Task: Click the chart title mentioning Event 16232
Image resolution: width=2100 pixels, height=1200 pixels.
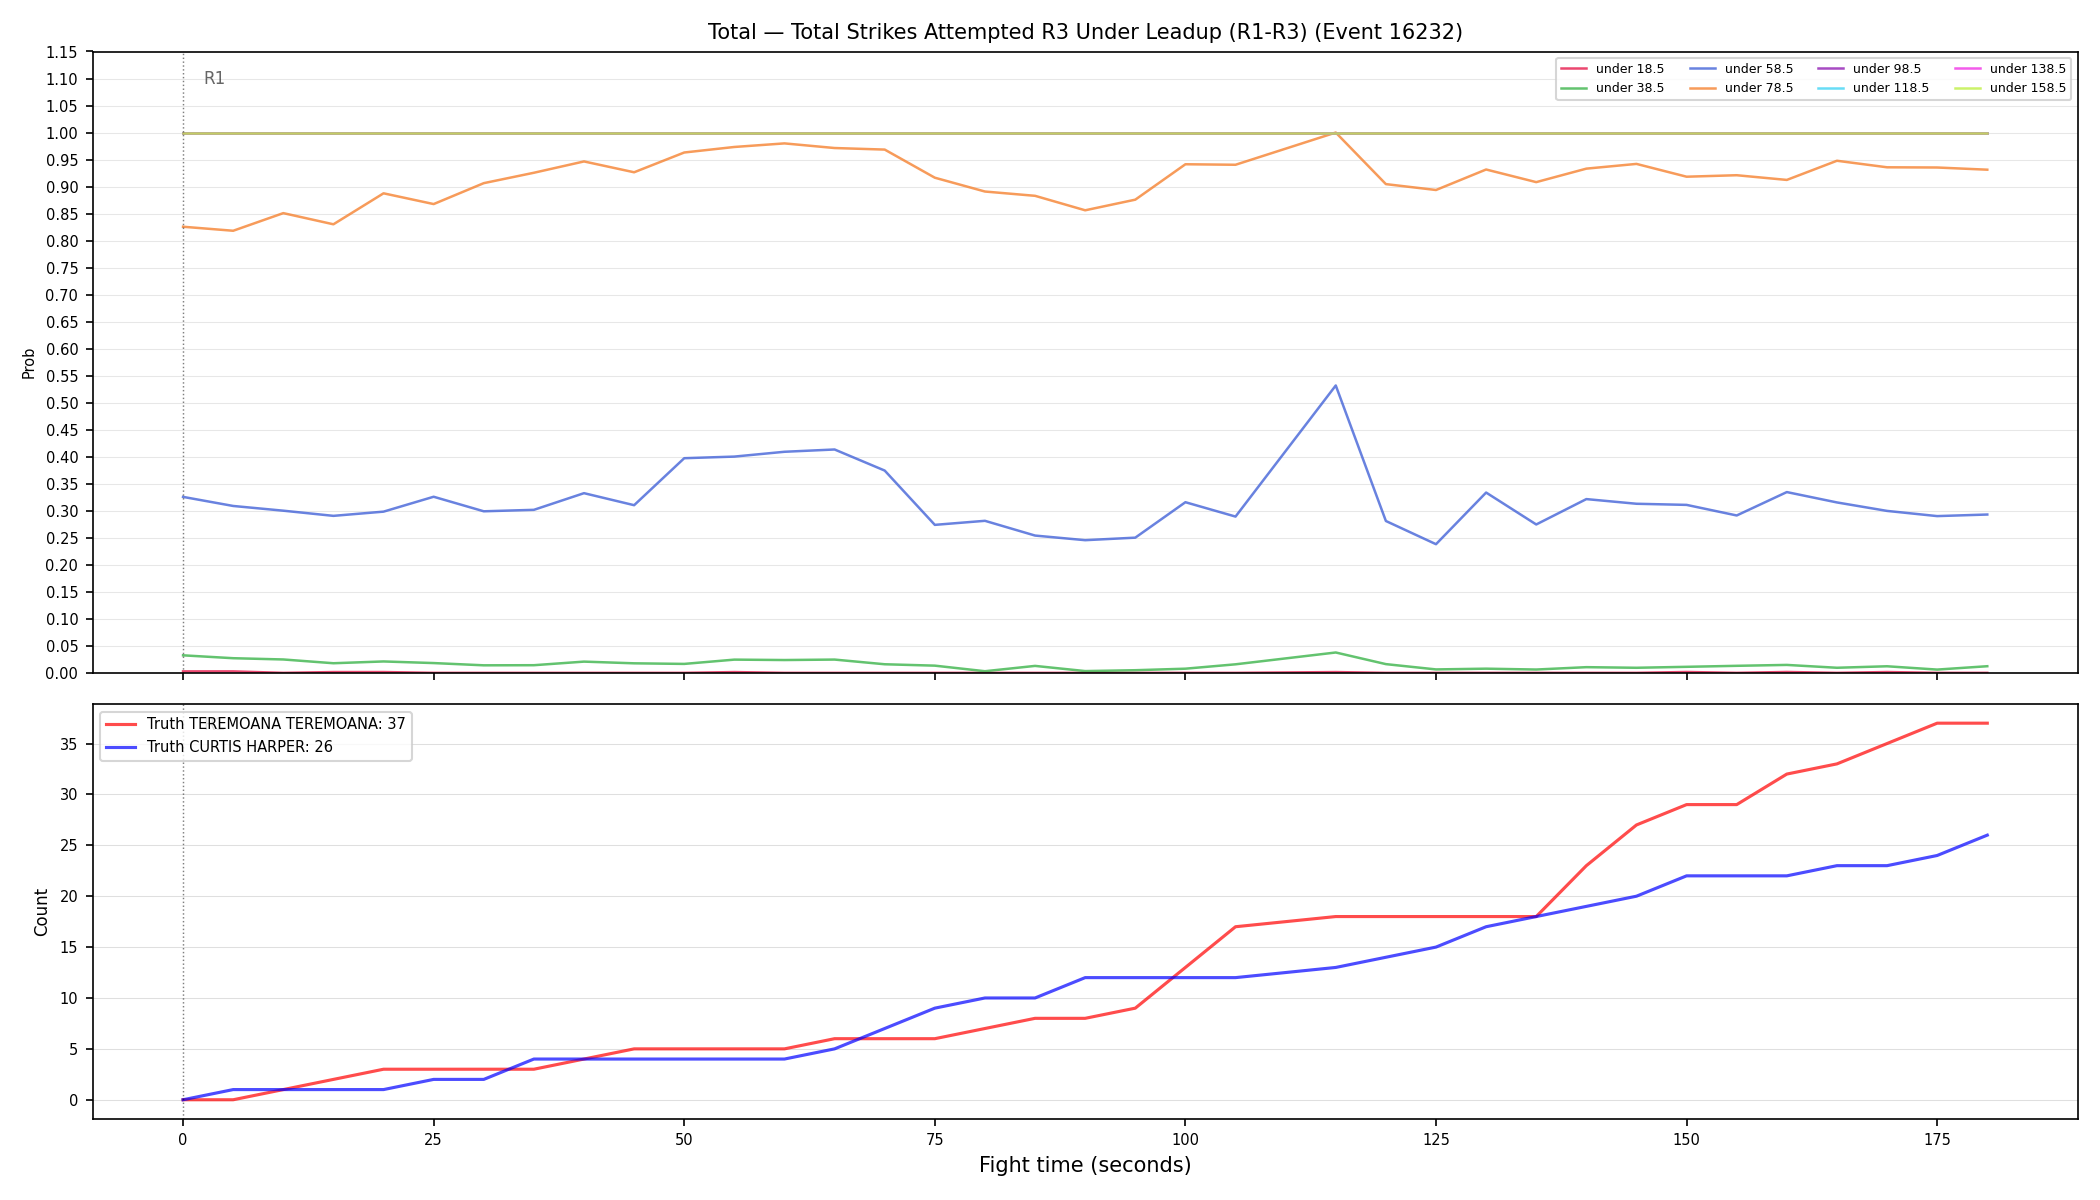Action: pos(1085,32)
